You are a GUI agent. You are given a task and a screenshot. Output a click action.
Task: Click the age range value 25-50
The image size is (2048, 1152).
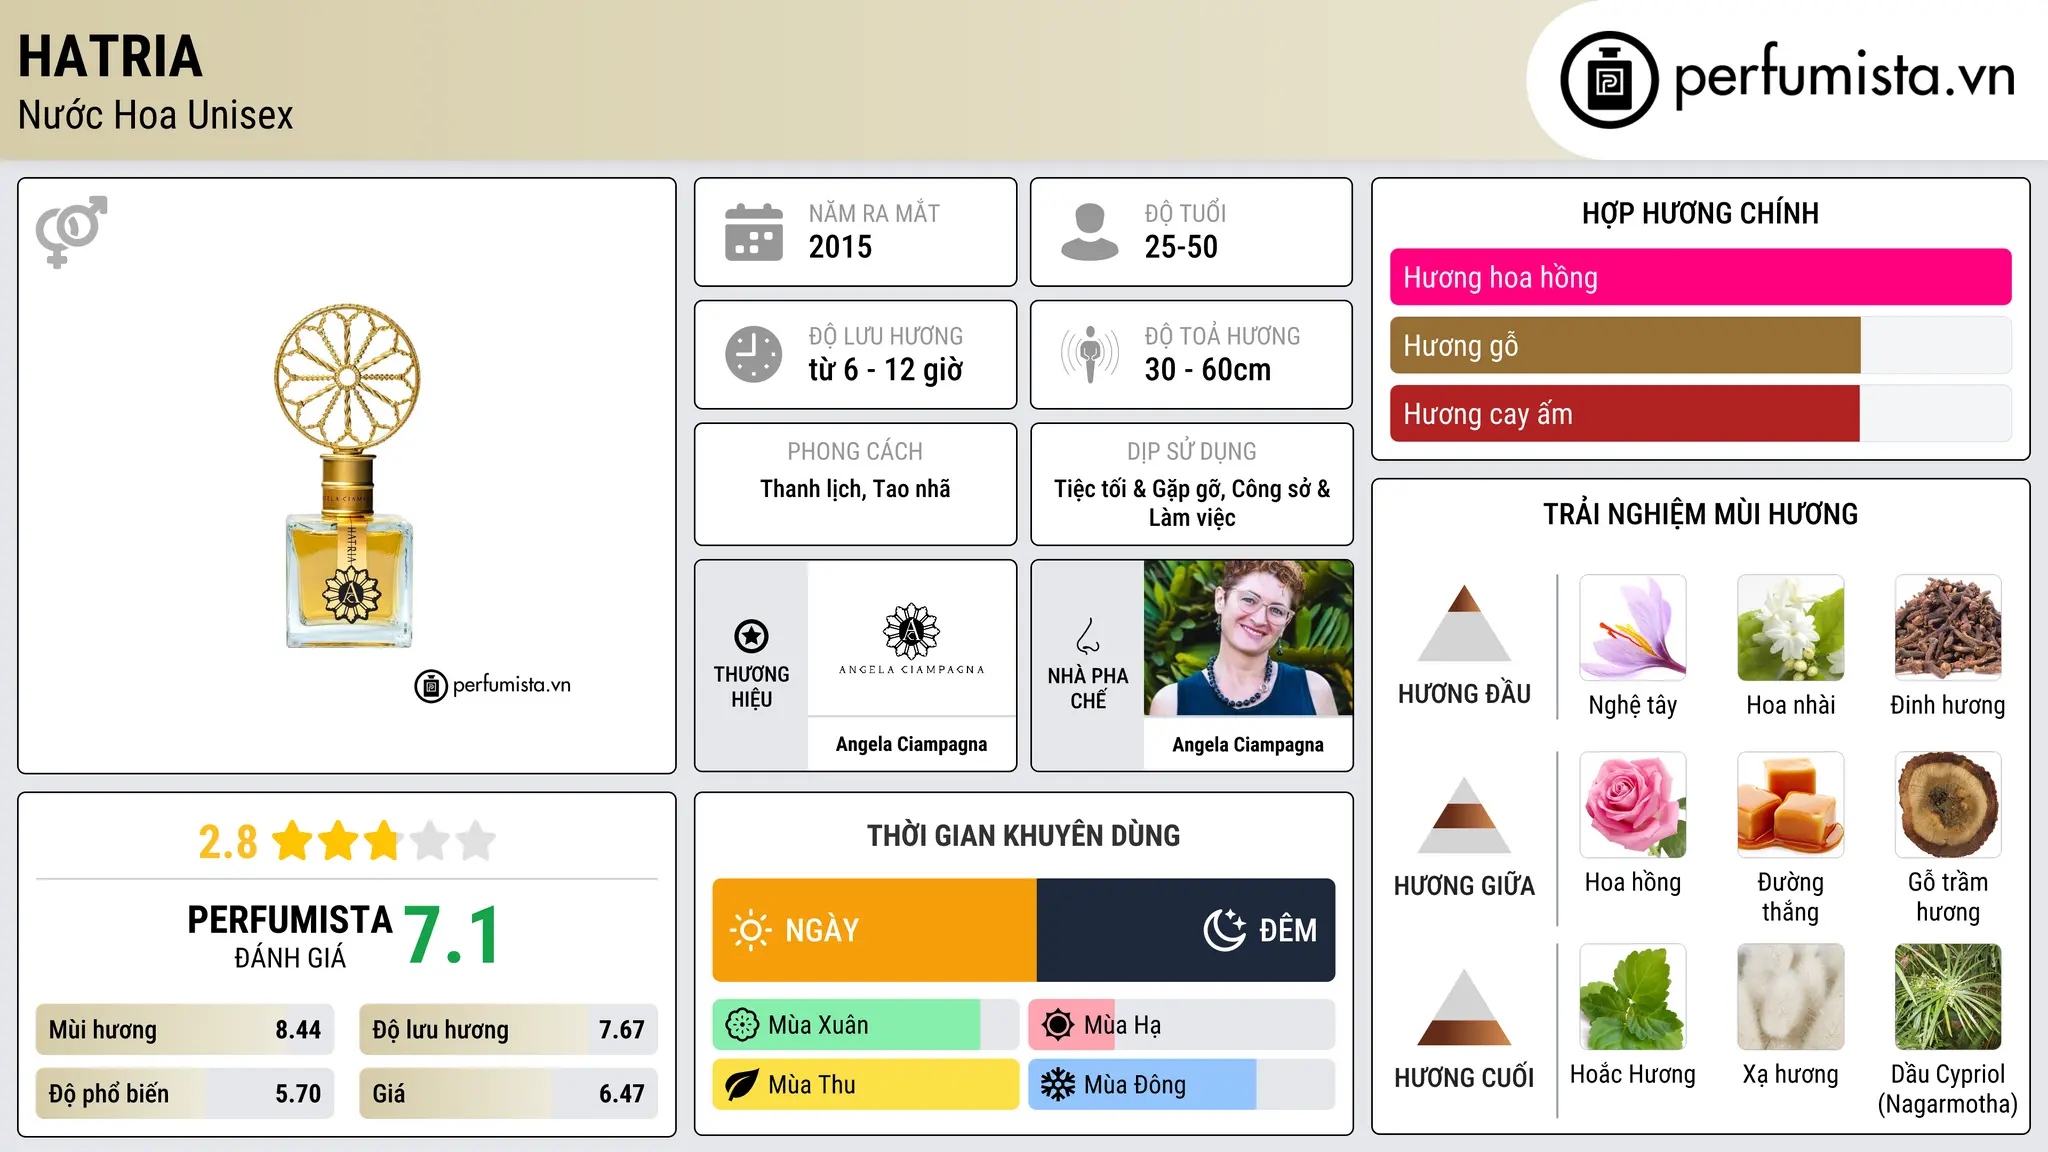pyautogui.click(x=1181, y=247)
